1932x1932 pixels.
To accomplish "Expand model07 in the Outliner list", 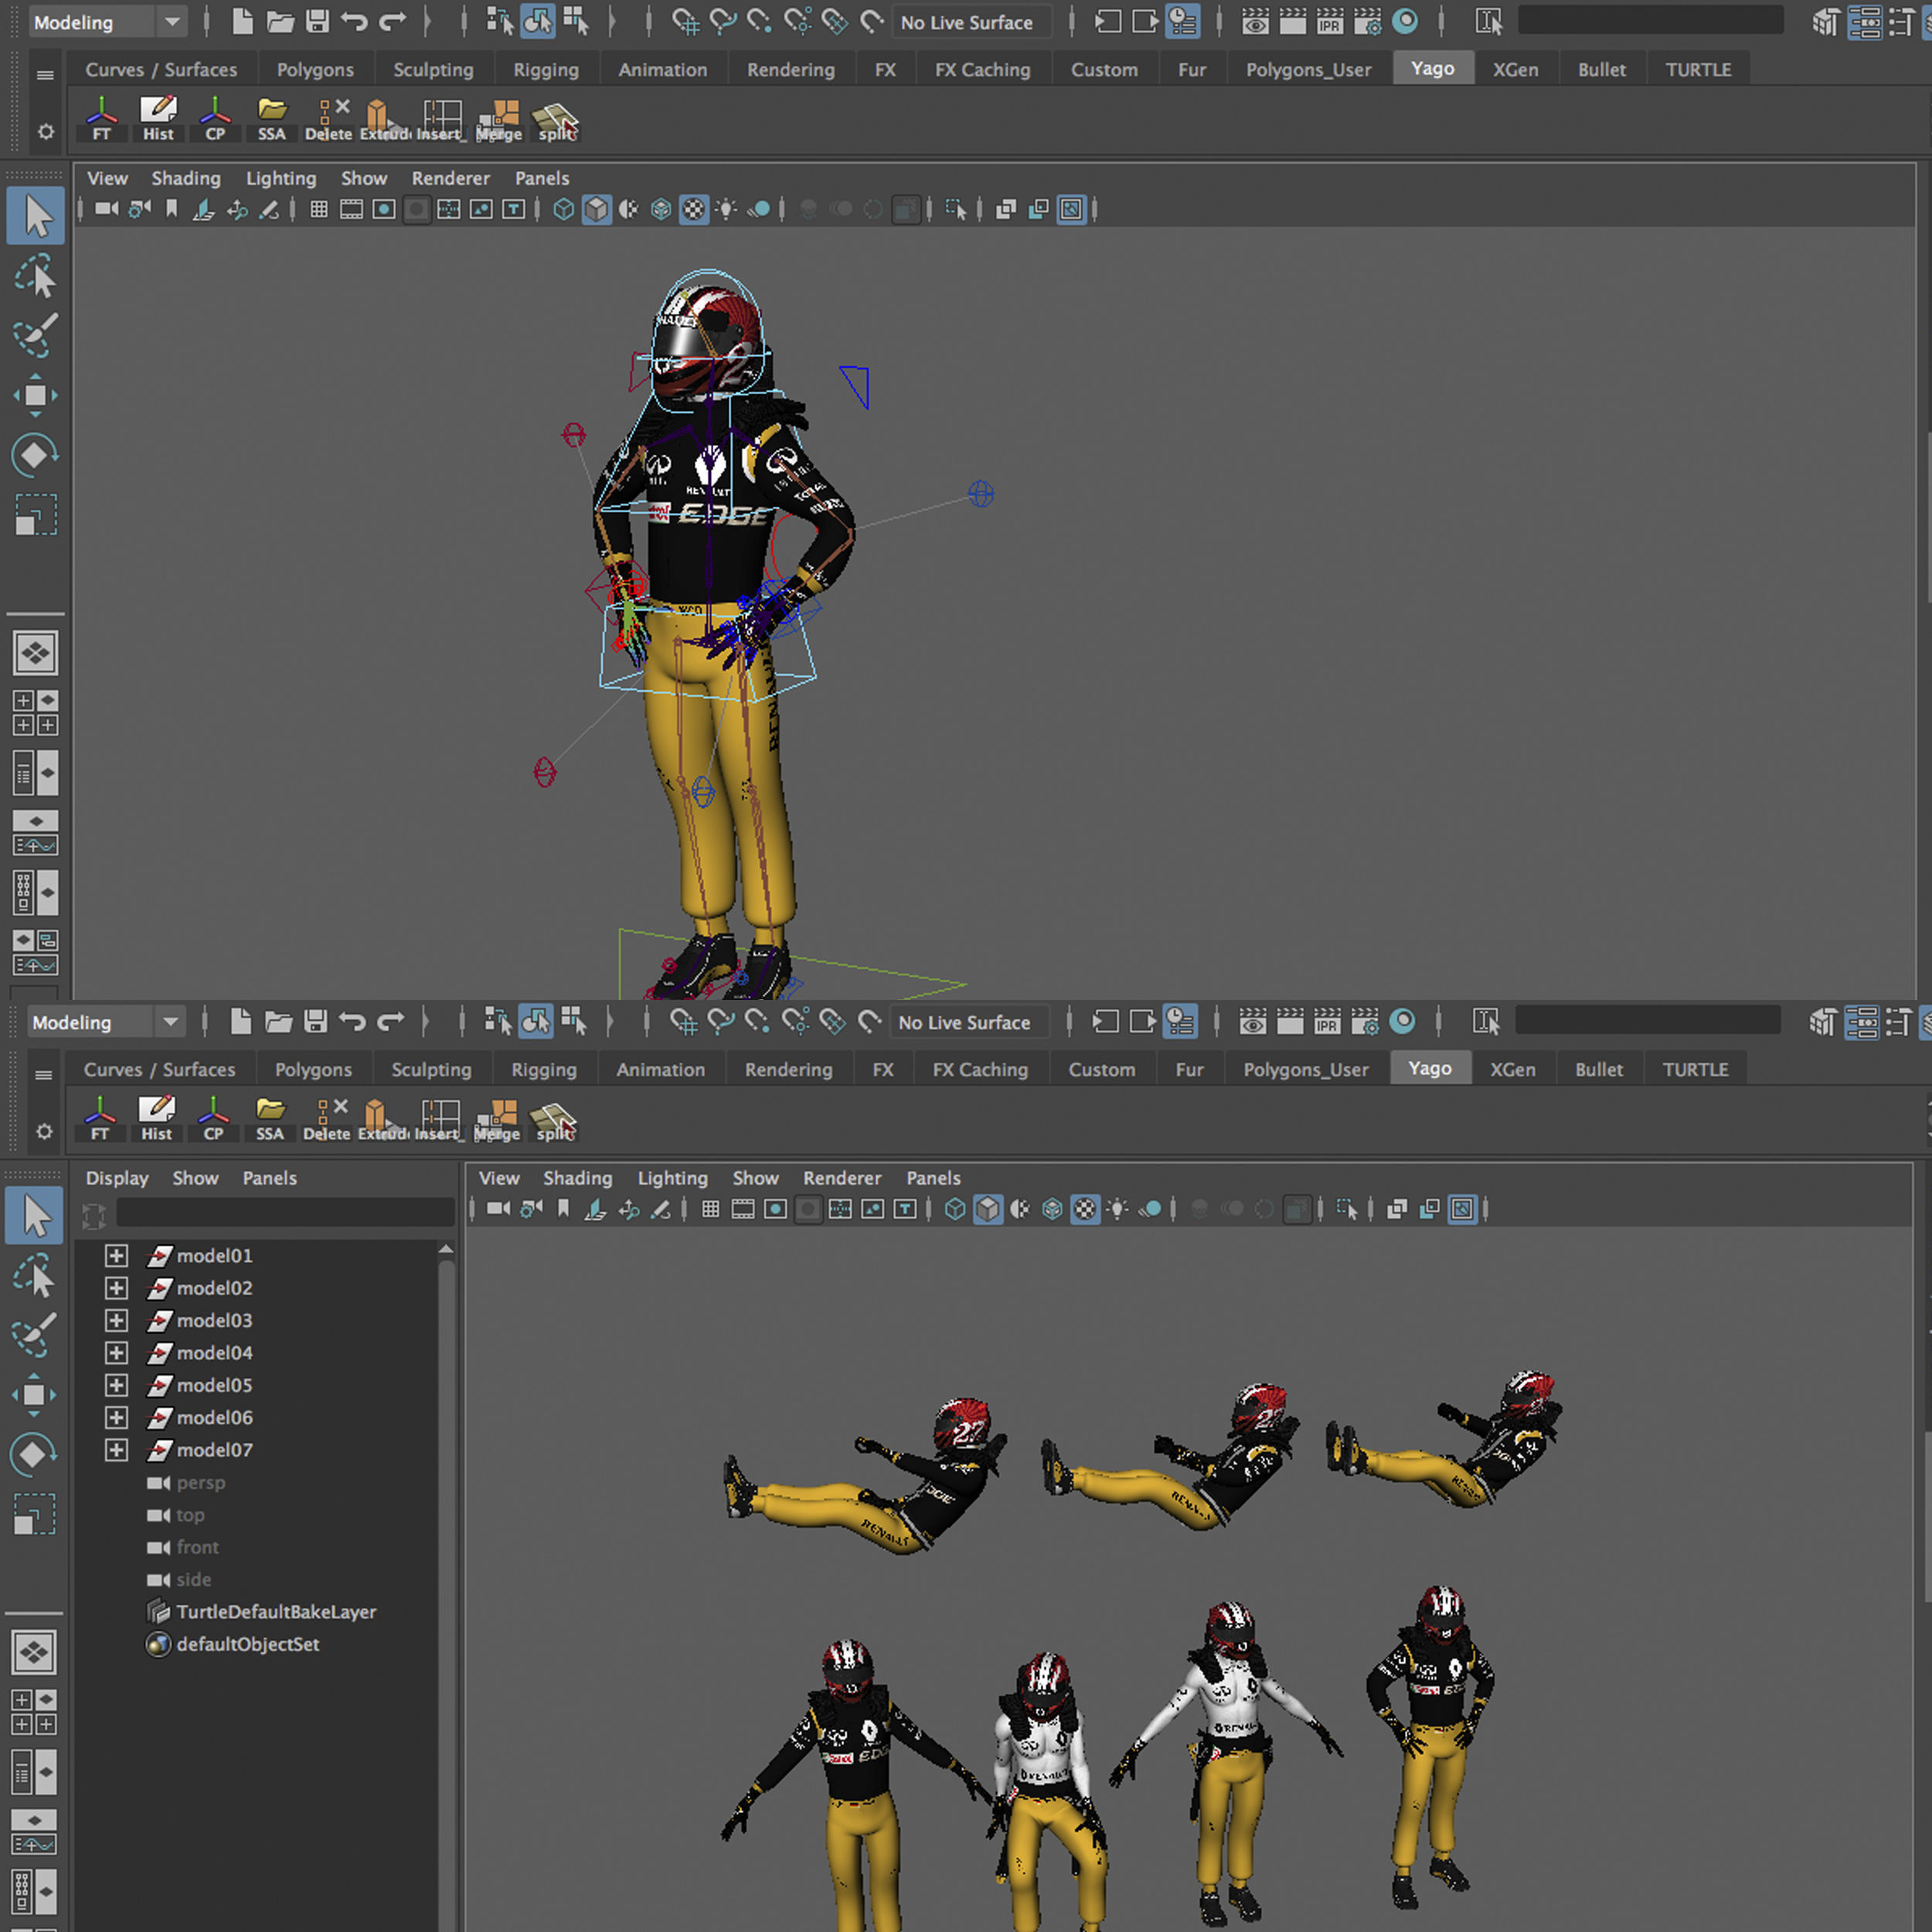I will [116, 1449].
